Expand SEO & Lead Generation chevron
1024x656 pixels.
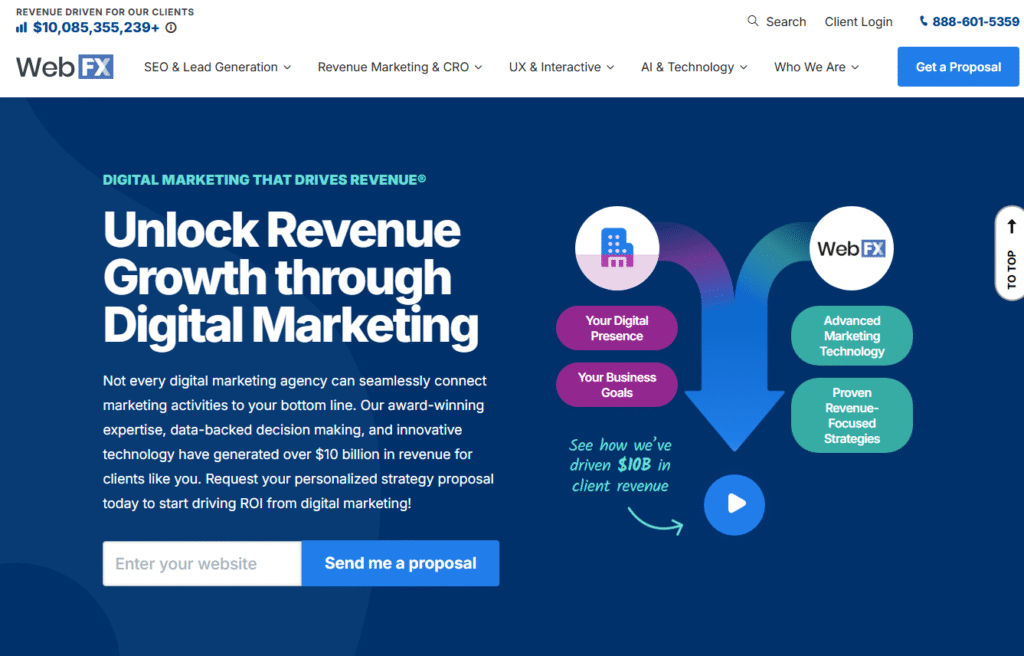pyautogui.click(x=287, y=67)
